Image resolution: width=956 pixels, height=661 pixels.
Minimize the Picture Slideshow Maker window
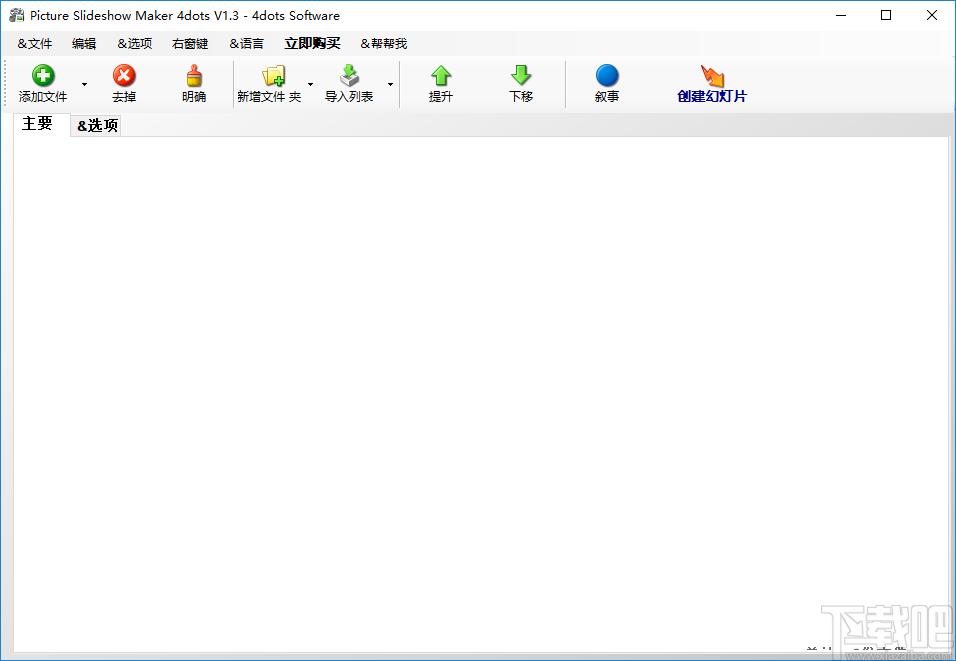[841, 15]
